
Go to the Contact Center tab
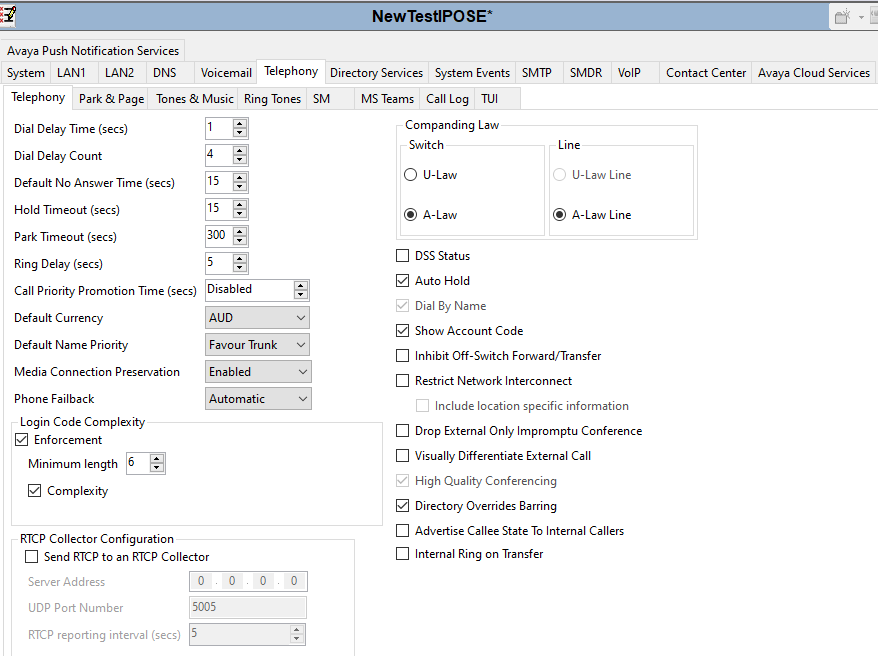706,73
